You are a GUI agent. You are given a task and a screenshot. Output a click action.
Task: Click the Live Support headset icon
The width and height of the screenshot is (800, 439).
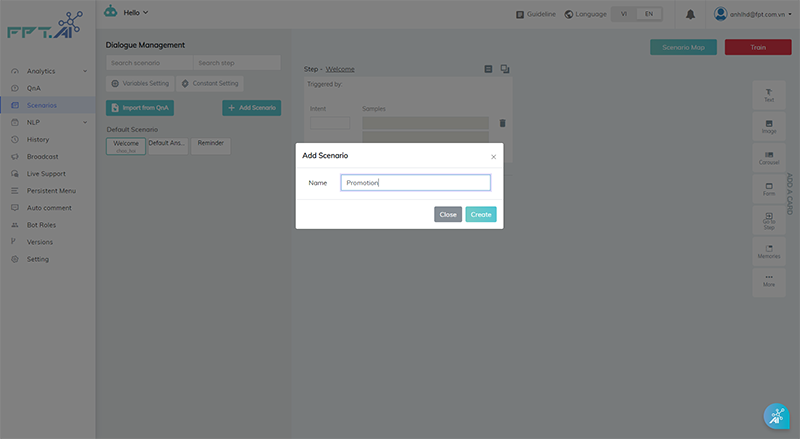tap(15, 174)
